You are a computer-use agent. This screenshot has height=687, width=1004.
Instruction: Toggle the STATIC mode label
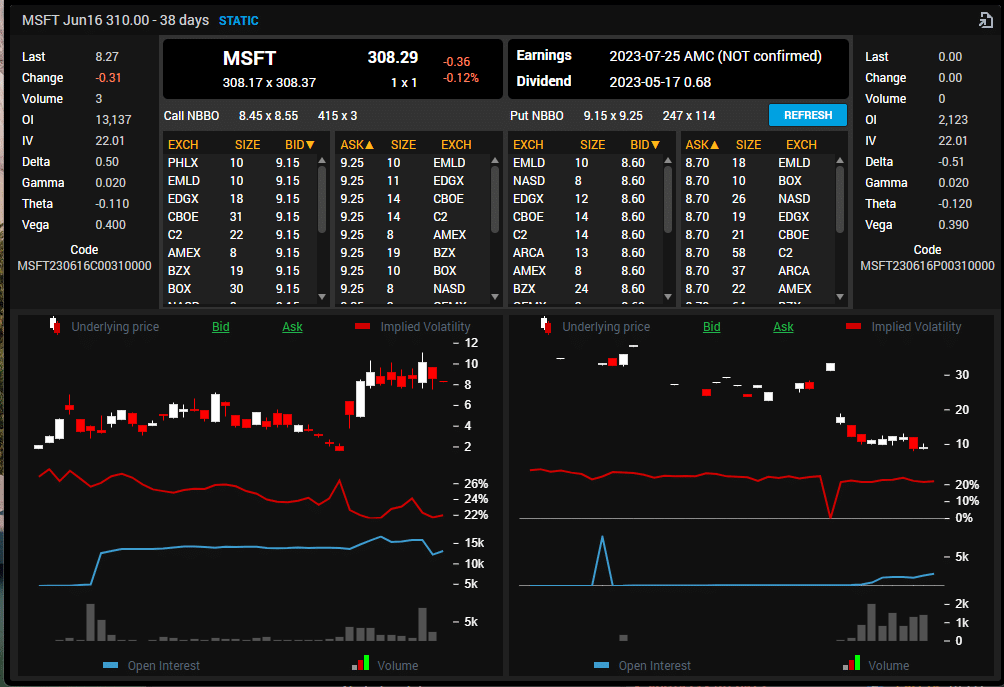(x=239, y=20)
